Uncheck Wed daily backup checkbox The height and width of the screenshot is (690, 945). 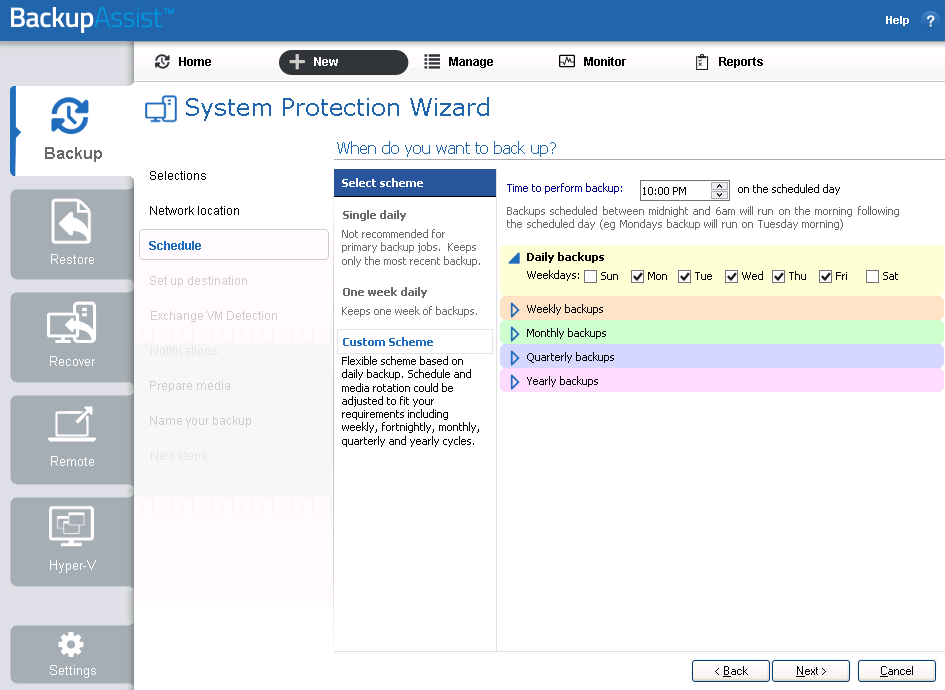732,276
